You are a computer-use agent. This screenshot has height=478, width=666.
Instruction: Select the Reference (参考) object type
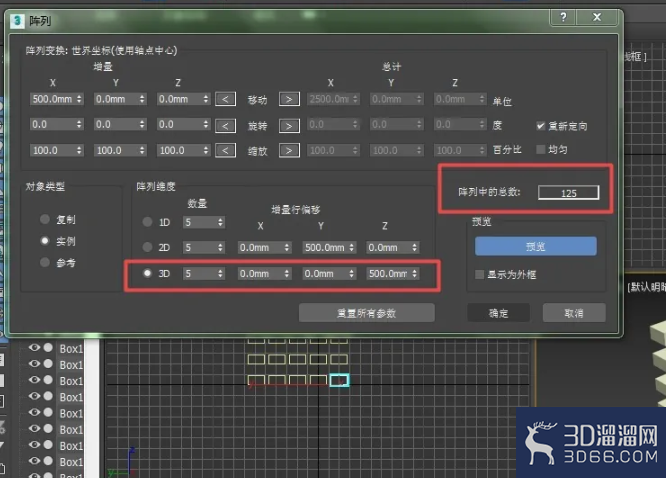45,262
